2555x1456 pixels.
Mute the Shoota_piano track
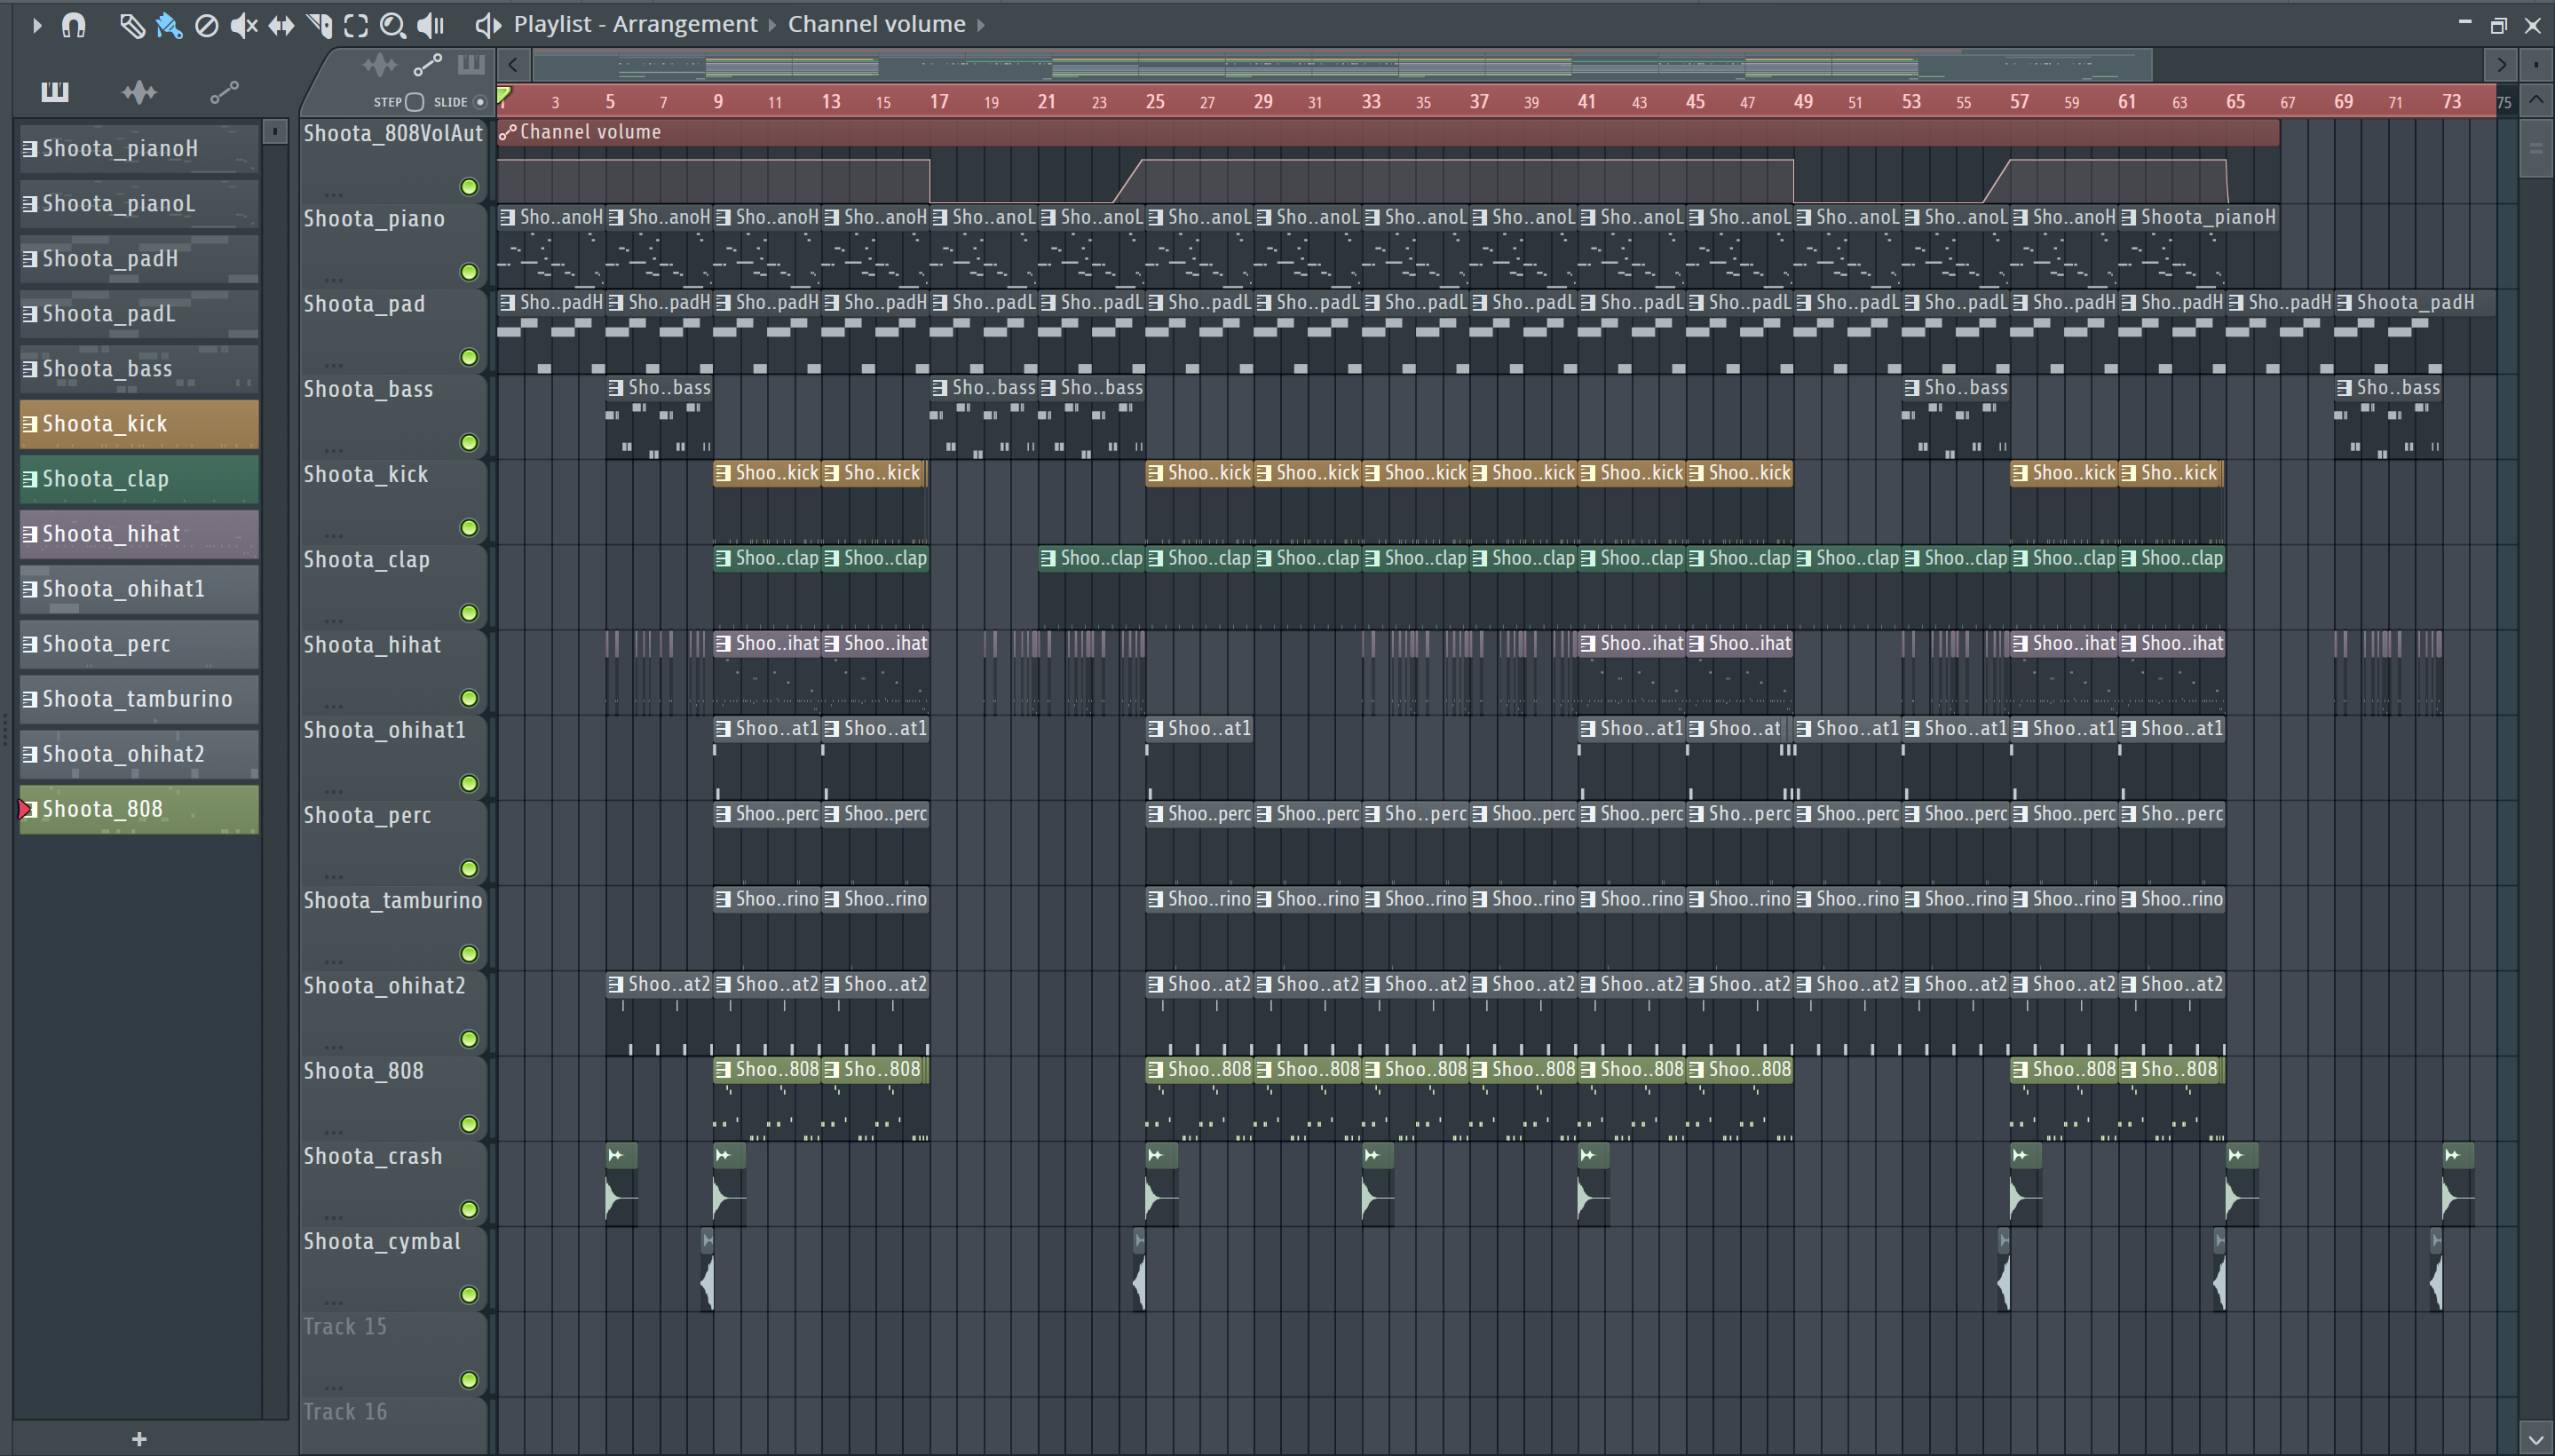[468, 272]
